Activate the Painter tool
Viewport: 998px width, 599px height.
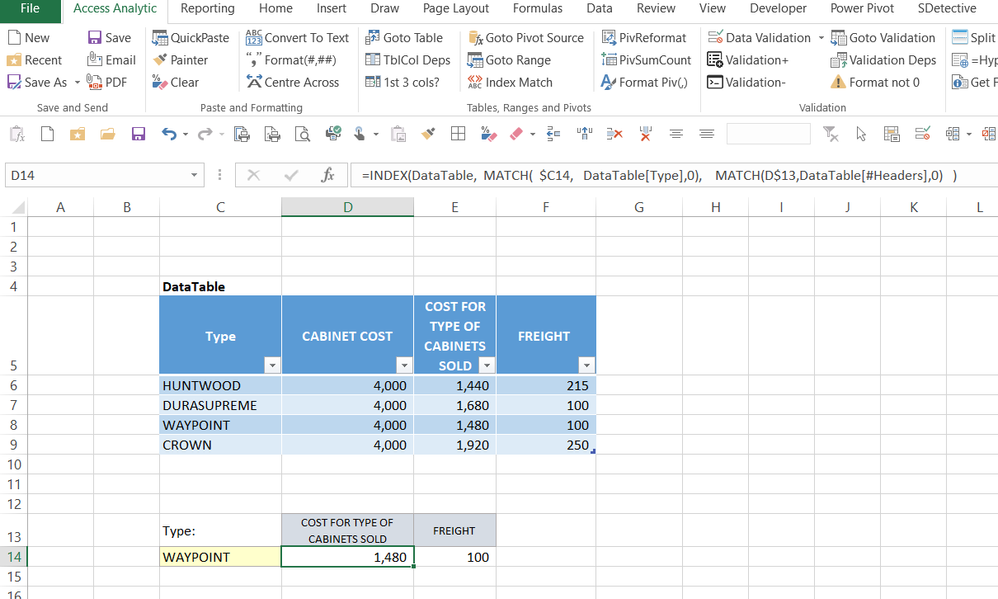180,60
